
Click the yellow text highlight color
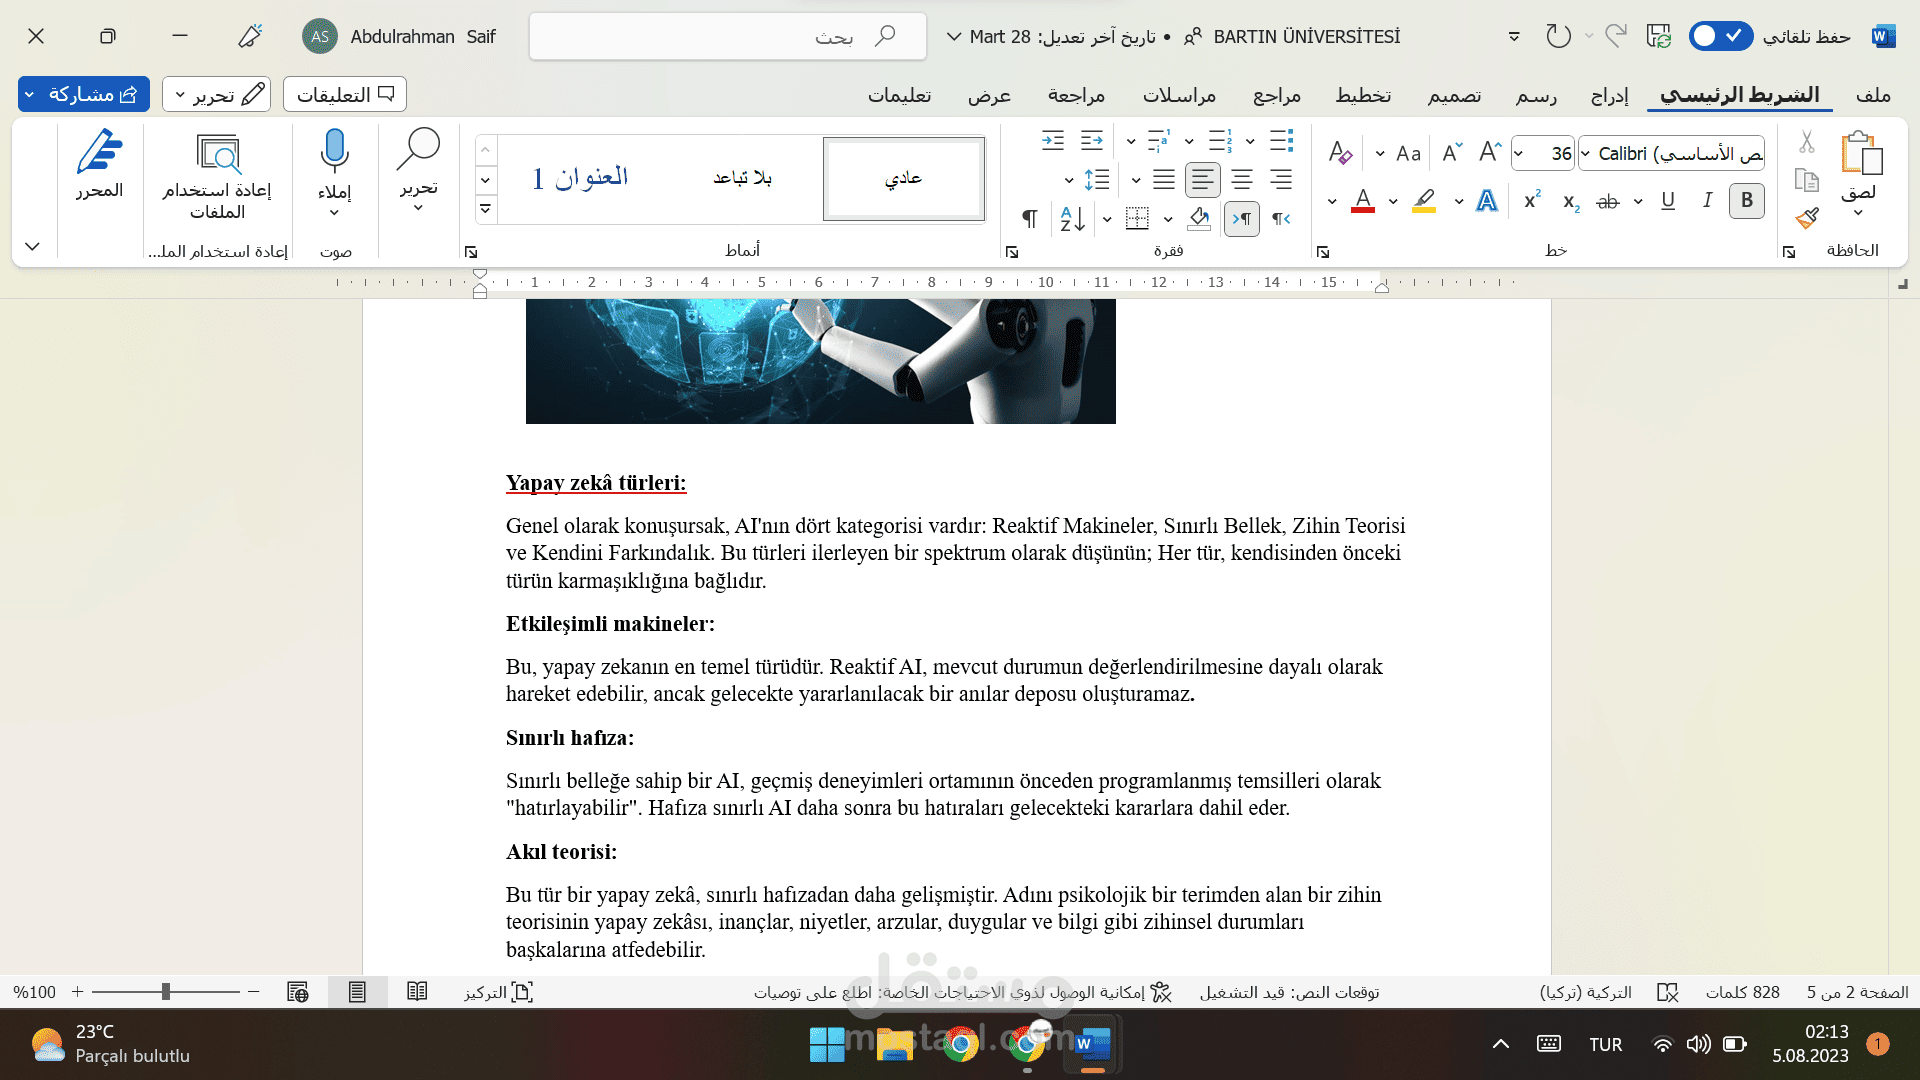click(1424, 201)
